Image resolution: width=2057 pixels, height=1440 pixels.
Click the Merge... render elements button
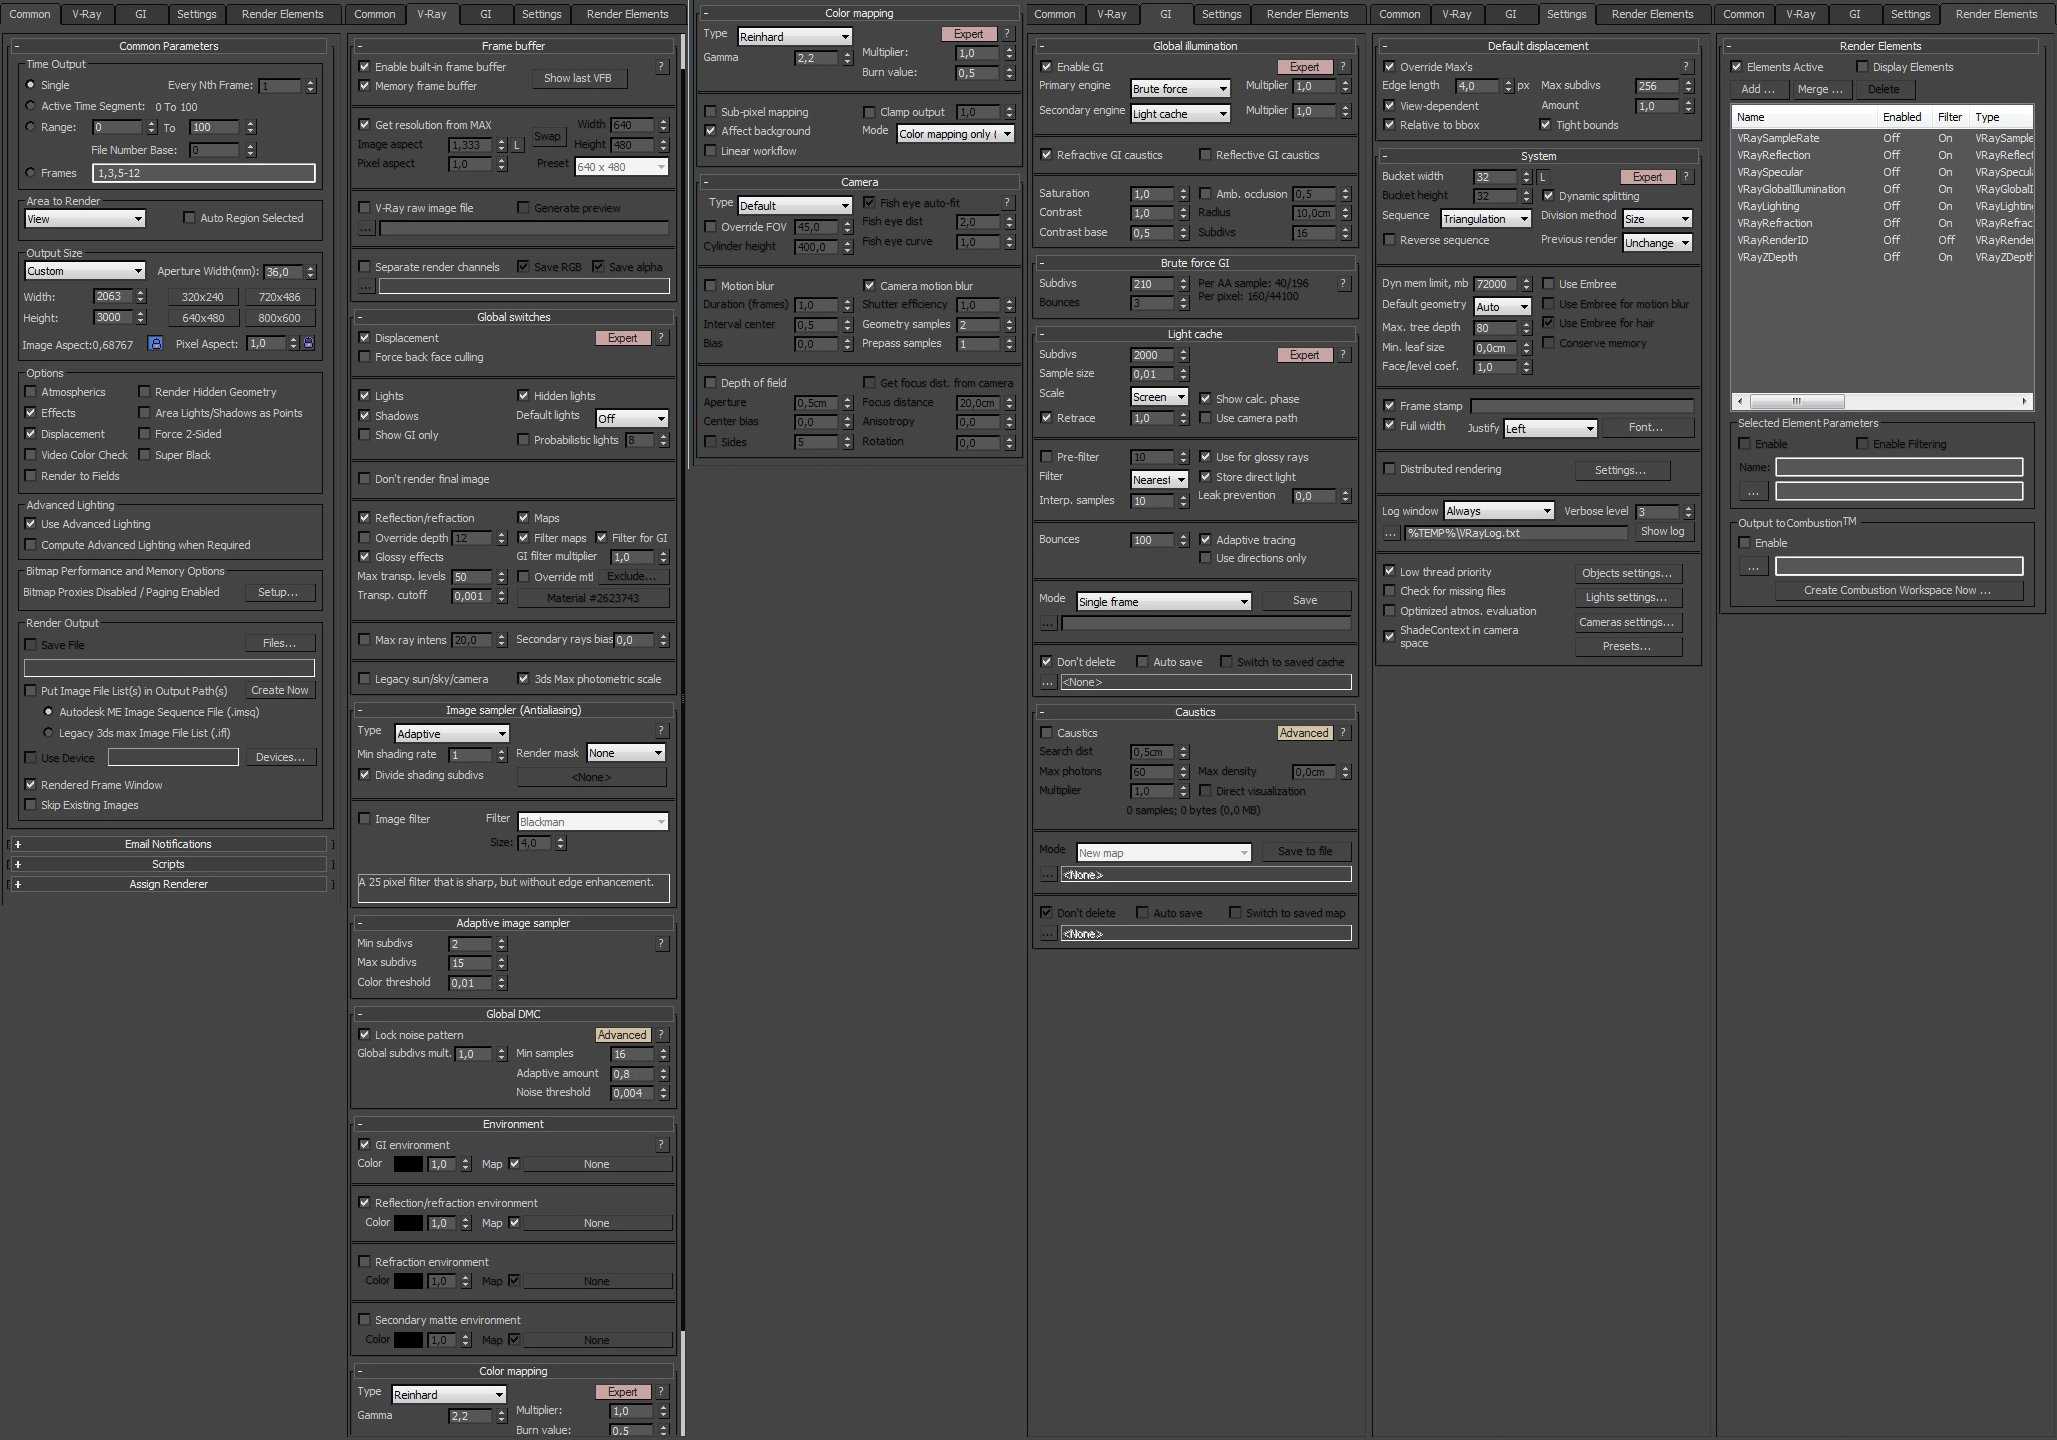coord(1820,89)
